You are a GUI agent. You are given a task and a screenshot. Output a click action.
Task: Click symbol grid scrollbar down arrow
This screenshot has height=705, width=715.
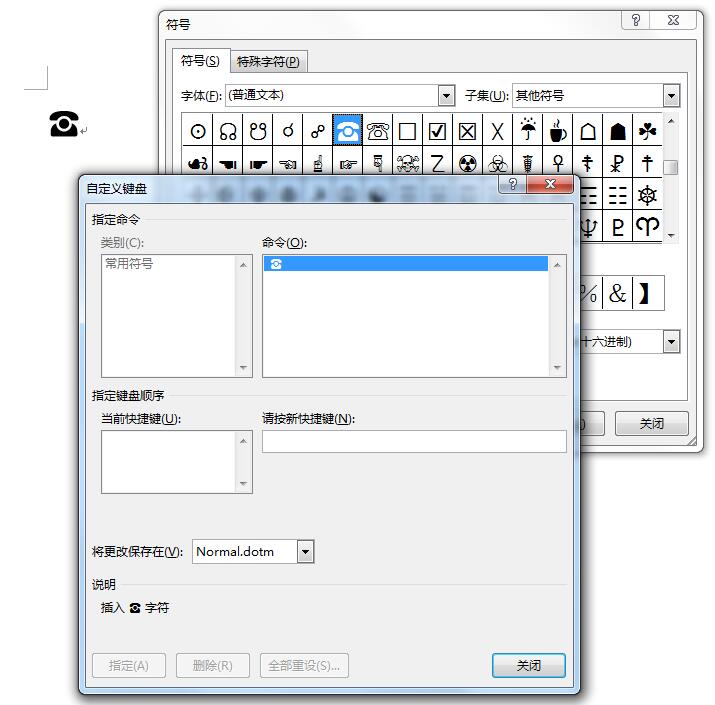point(671,235)
